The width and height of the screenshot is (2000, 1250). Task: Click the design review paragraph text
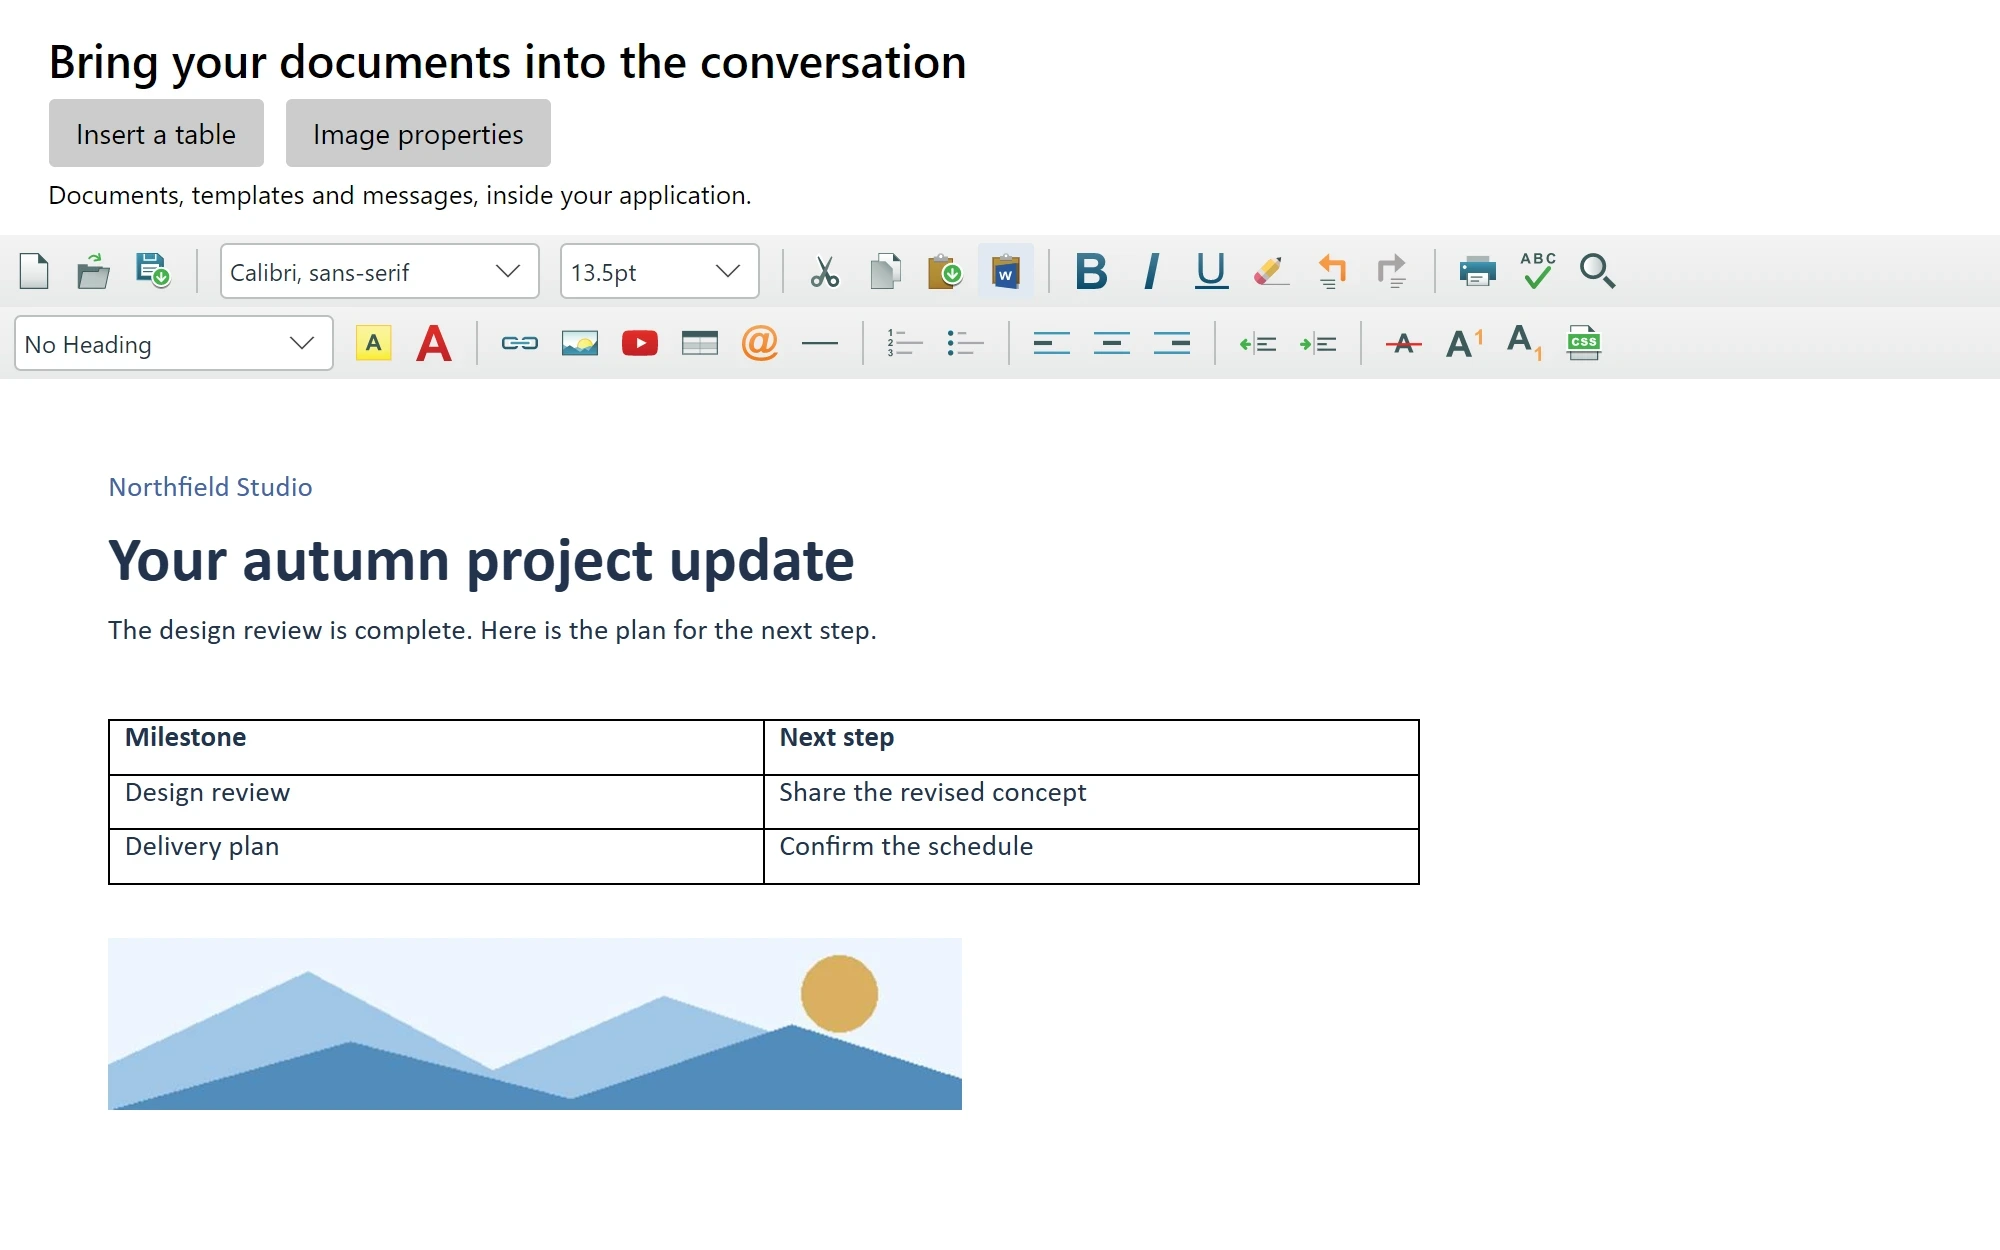click(x=492, y=630)
